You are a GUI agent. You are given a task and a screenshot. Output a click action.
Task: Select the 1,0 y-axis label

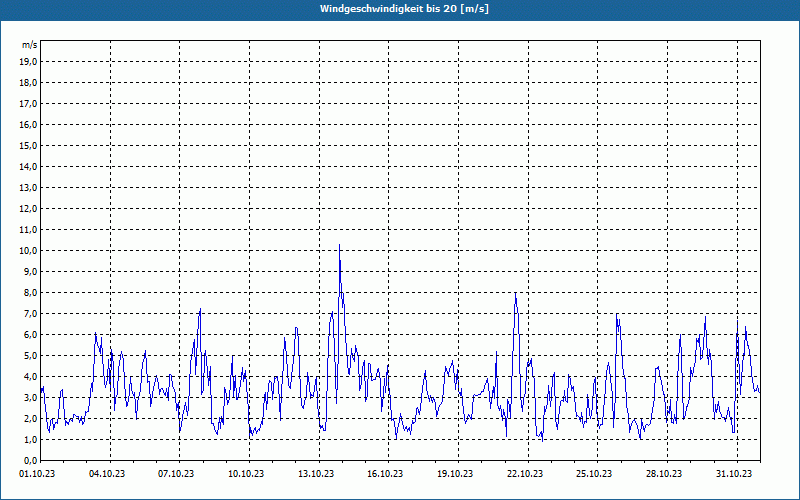pyautogui.click(x=30, y=439)
